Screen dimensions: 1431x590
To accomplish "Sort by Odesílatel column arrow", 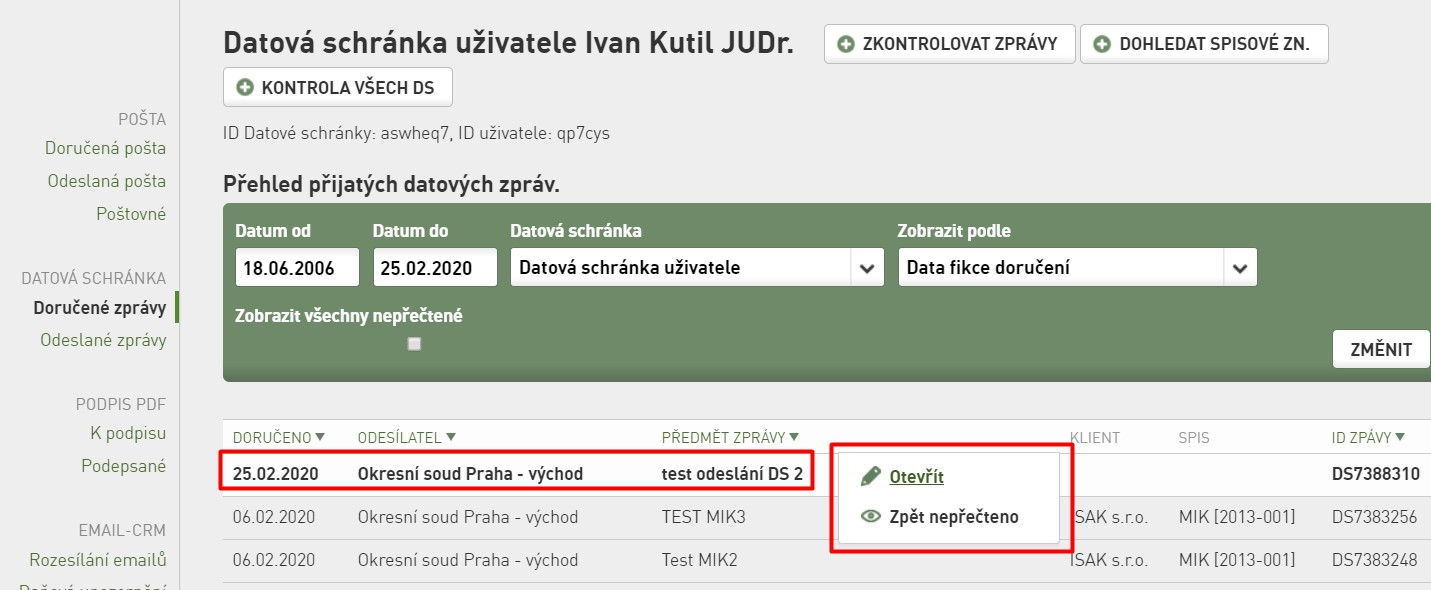I will coord(451,437).
